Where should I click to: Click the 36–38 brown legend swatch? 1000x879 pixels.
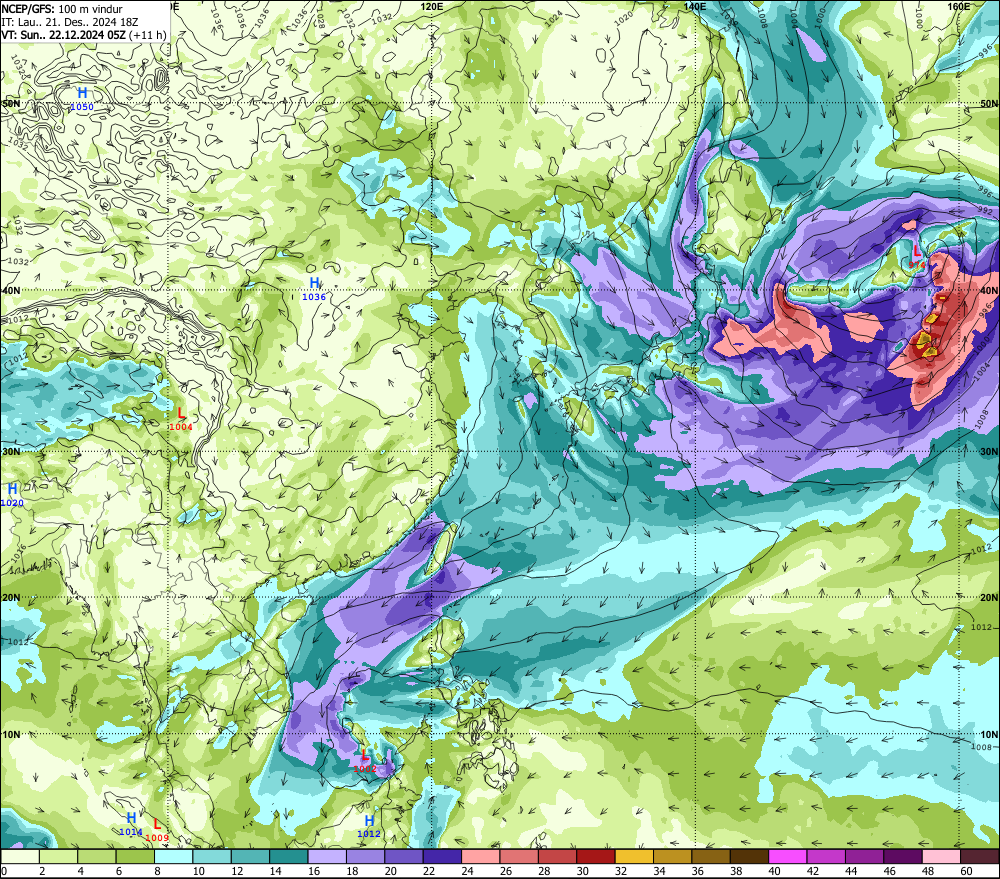pyautogui.click(x=710, y=856)
